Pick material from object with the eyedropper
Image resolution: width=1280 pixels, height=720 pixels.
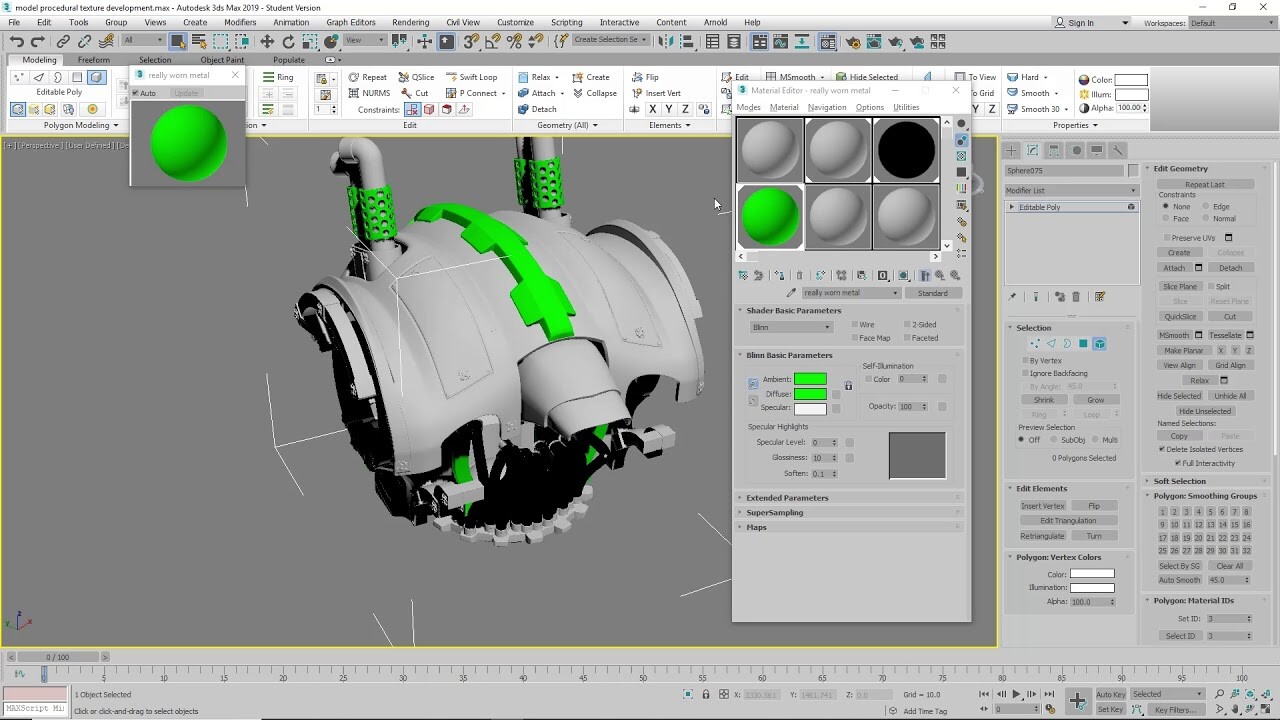(x=791, y=292)
